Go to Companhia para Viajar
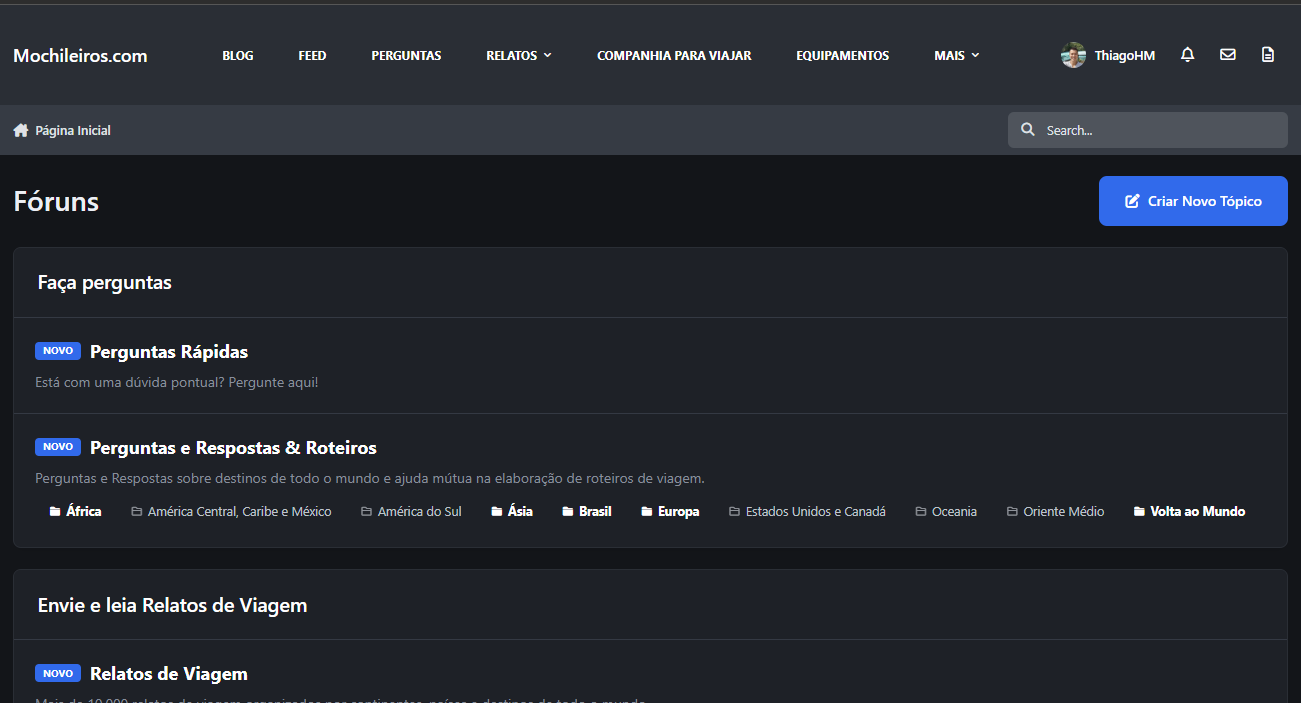Image resolution: width=1301 pixels, height=703 pixels. (673, 56)
